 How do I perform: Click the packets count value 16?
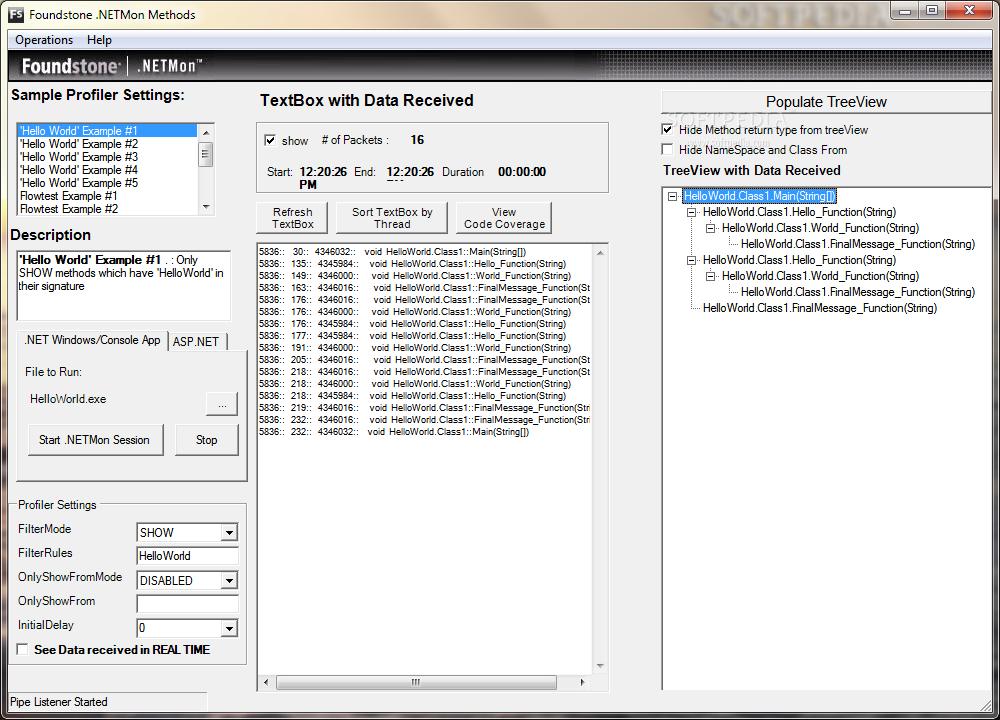417,140
